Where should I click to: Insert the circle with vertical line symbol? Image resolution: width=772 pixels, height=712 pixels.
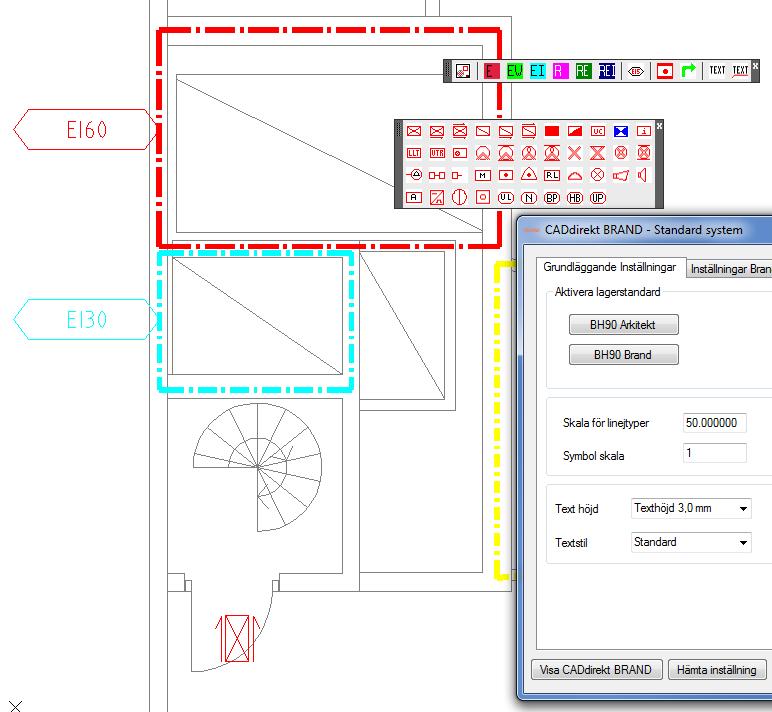(x=459, y=197)
